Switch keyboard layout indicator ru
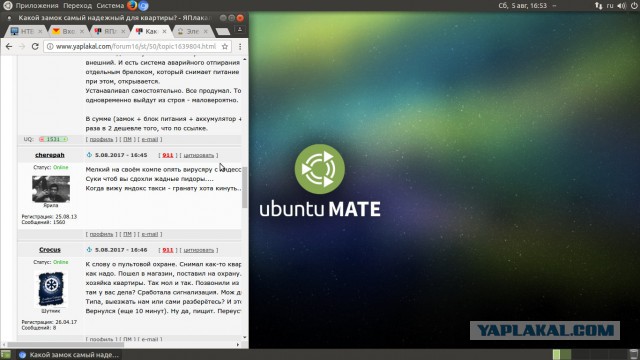Image resolution: width=640 pixels, height=360 pixels. [610, 6]
